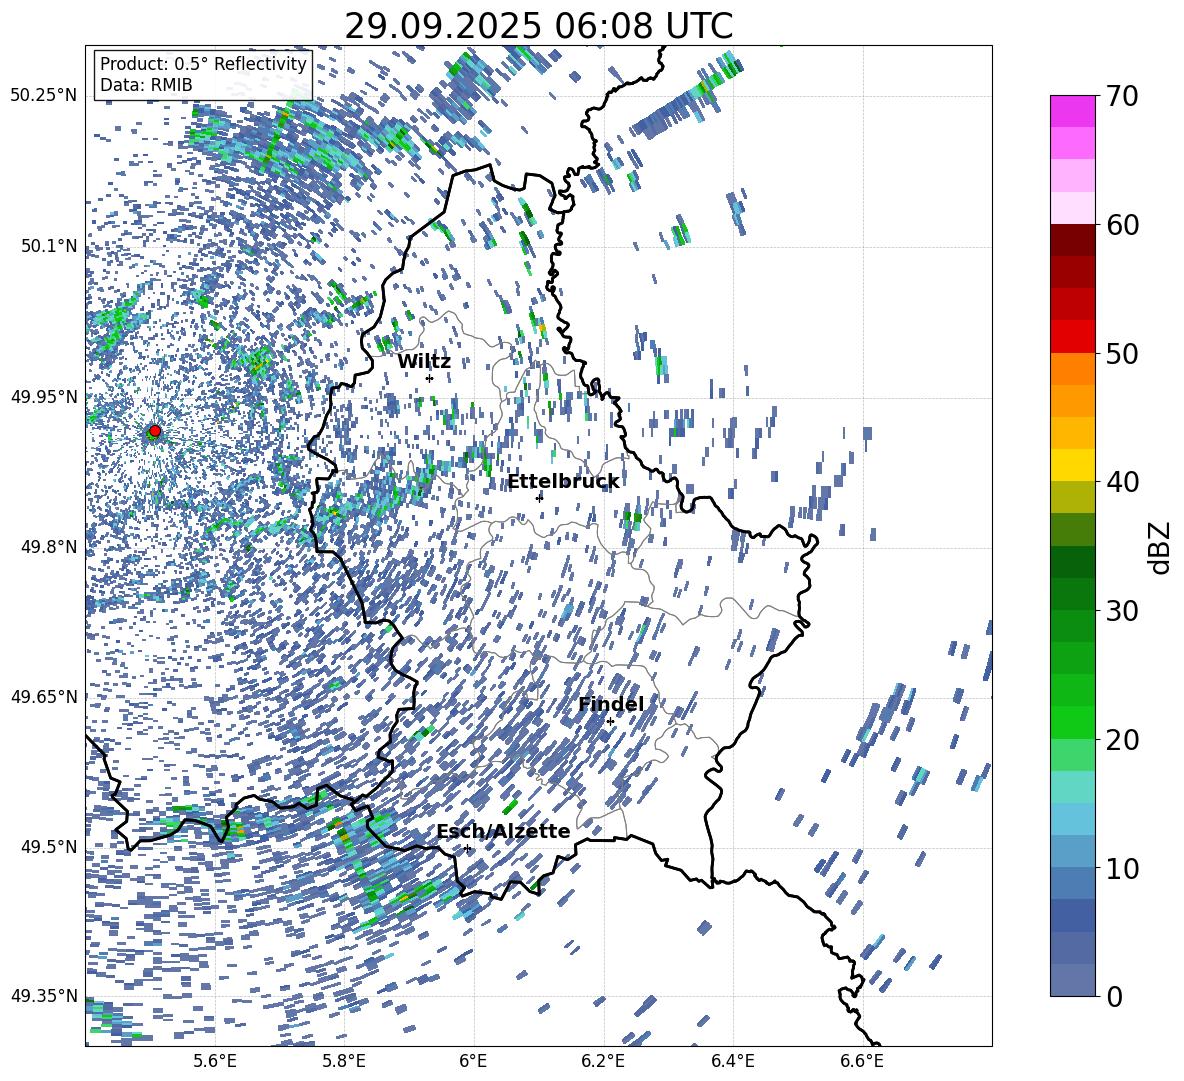Click the 5.8°E longitude tick label
1184x1081 pixels.
344,1061
